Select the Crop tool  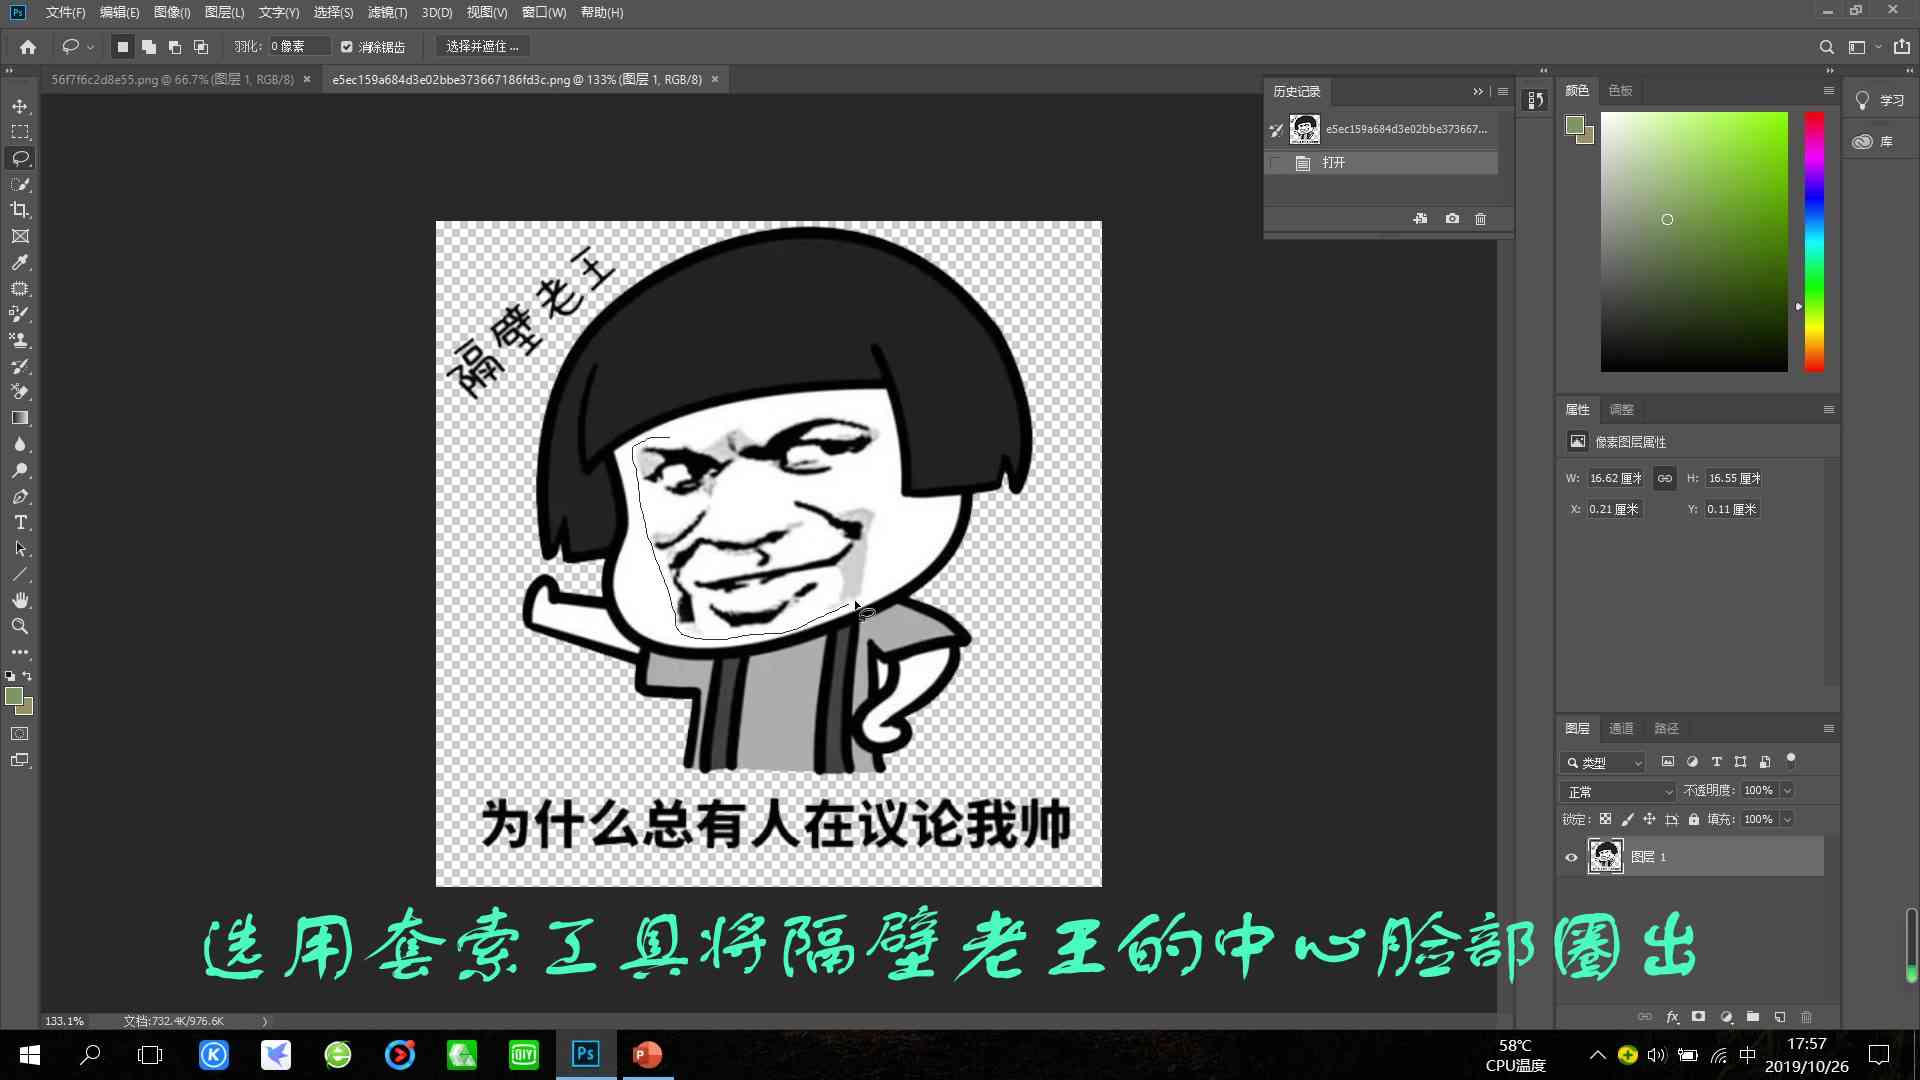click(20, 210)
